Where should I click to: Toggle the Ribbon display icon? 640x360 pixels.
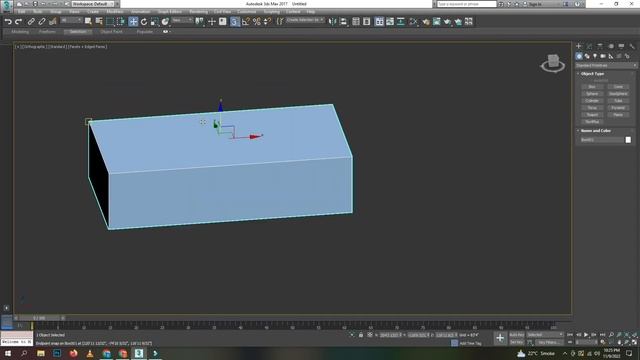point(379,22)
